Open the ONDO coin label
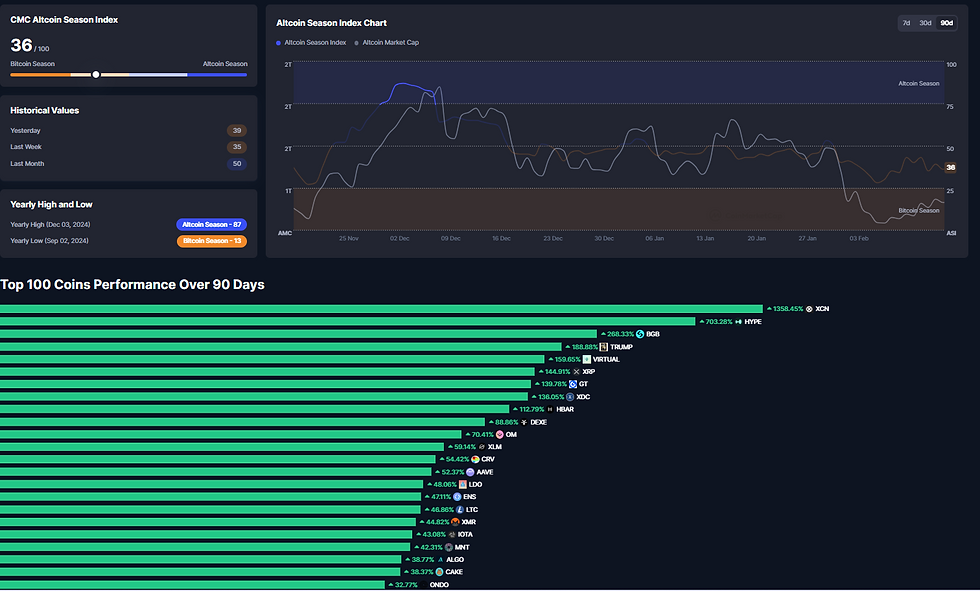 pyautogui.click(x=439, y=585)
